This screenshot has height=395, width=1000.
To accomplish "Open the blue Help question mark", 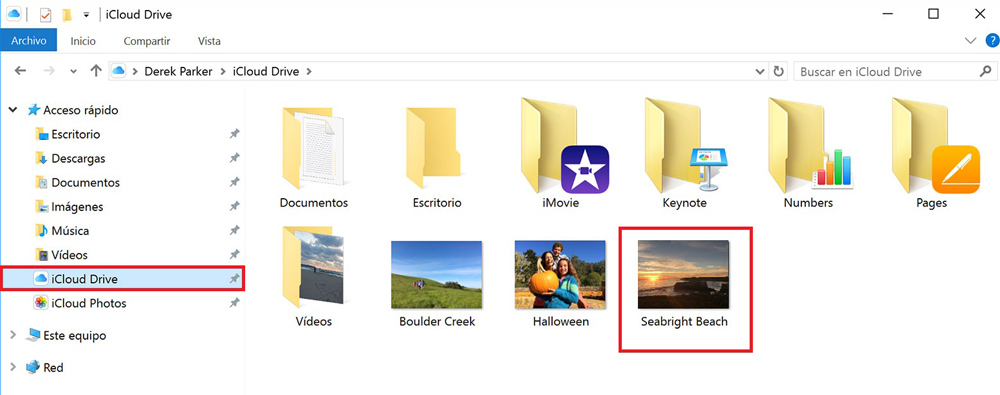I will click(x=992, y=41).
